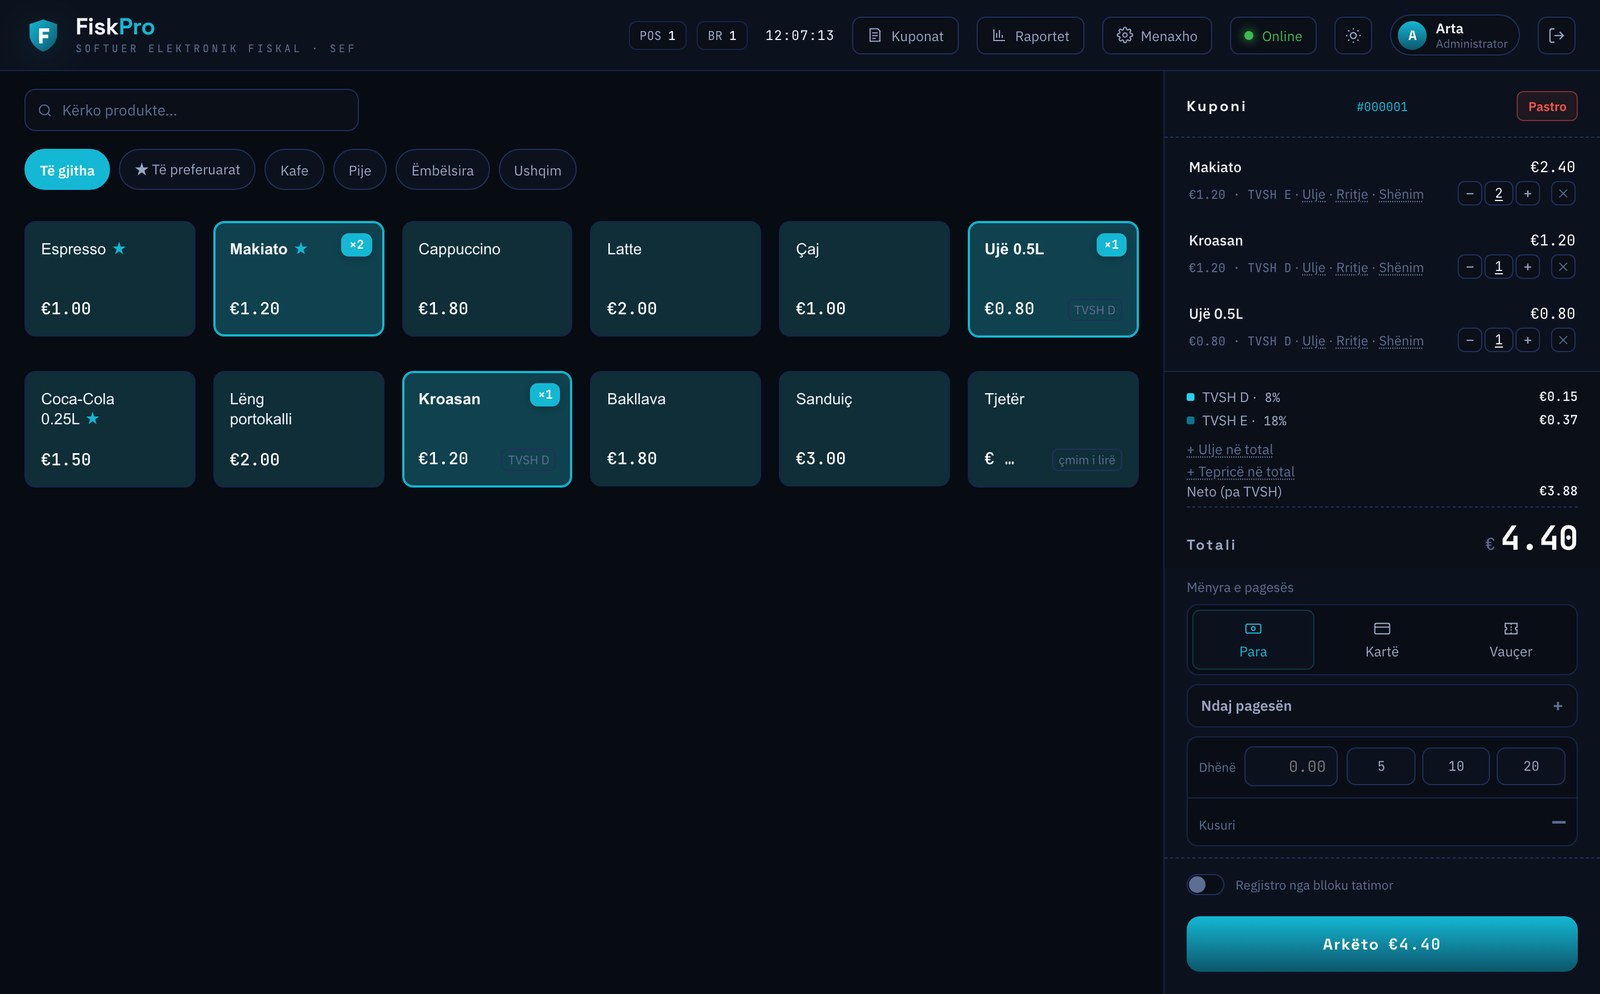Click the logout icon button

point(1556,36)
